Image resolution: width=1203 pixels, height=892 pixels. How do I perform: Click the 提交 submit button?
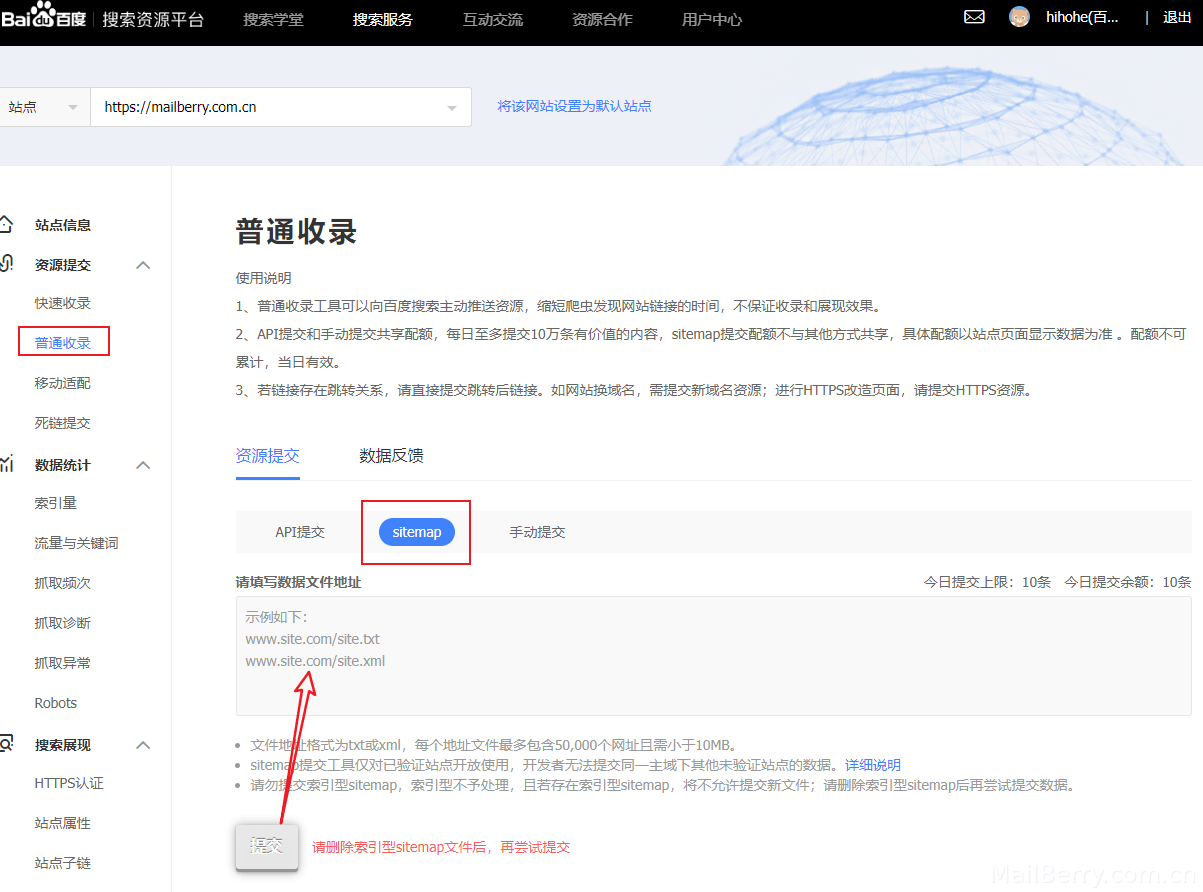[267, 846]
